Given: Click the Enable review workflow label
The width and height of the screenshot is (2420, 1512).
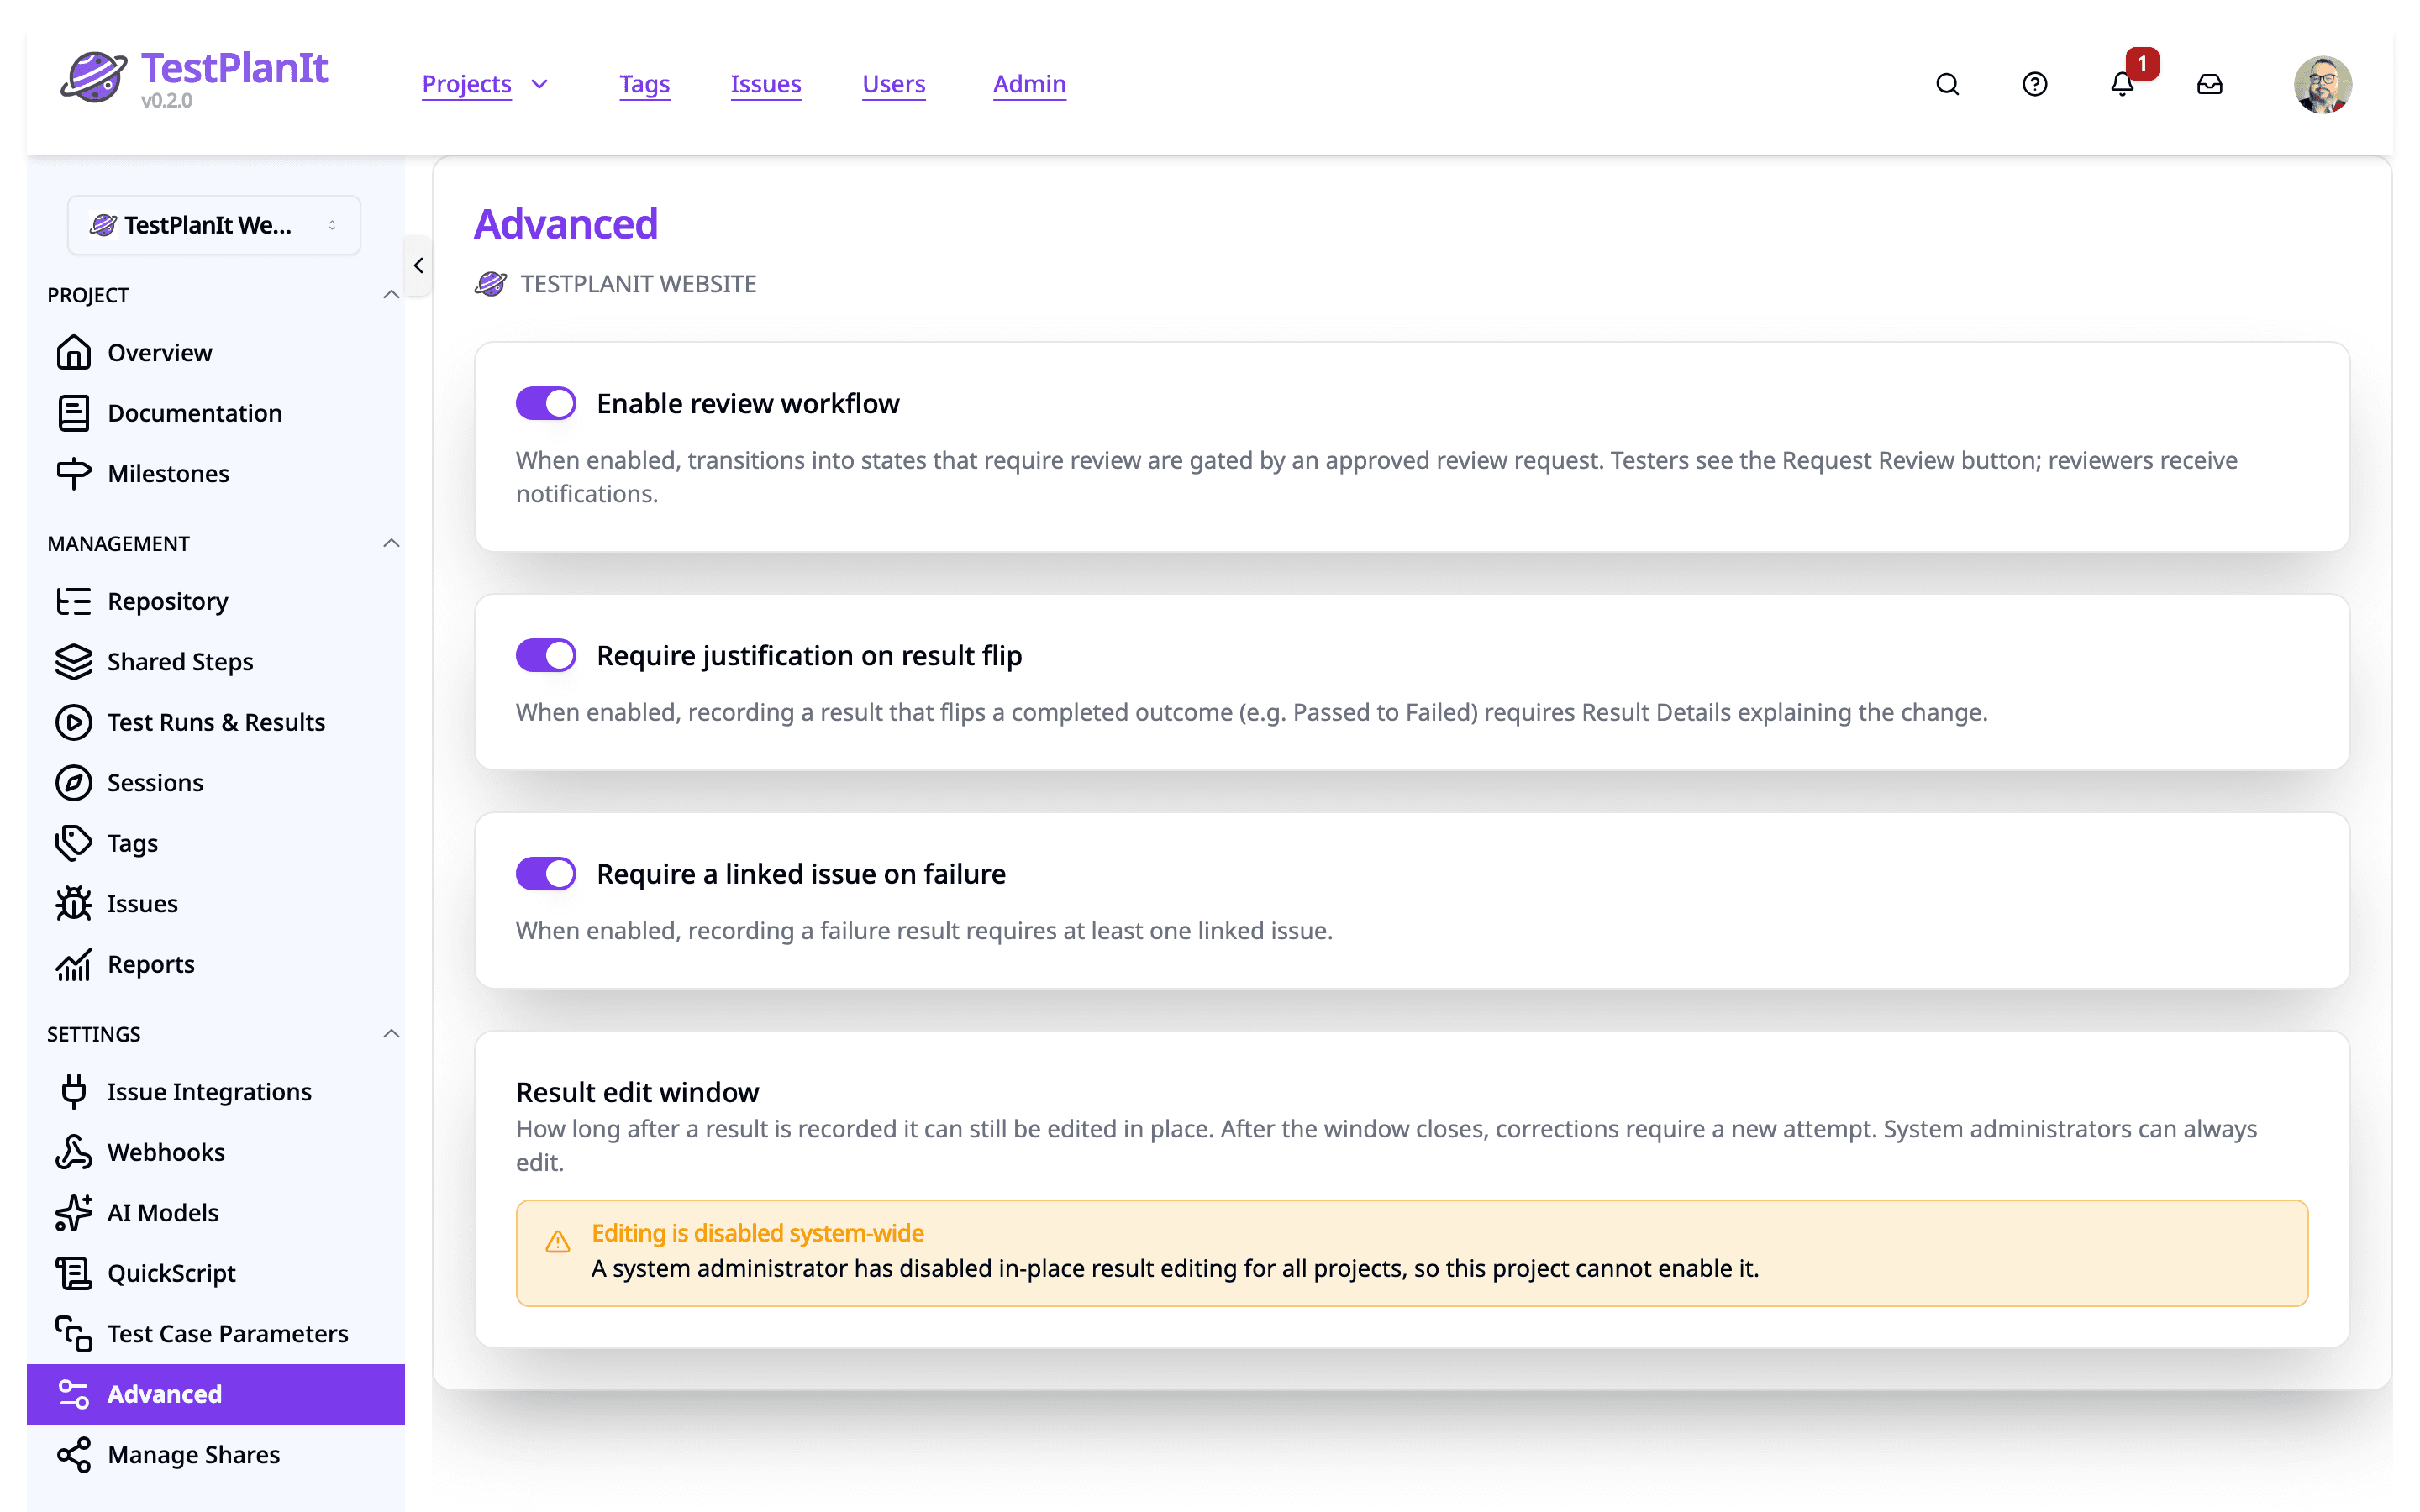Looking at the screenshot, I should tap(748, 403).
